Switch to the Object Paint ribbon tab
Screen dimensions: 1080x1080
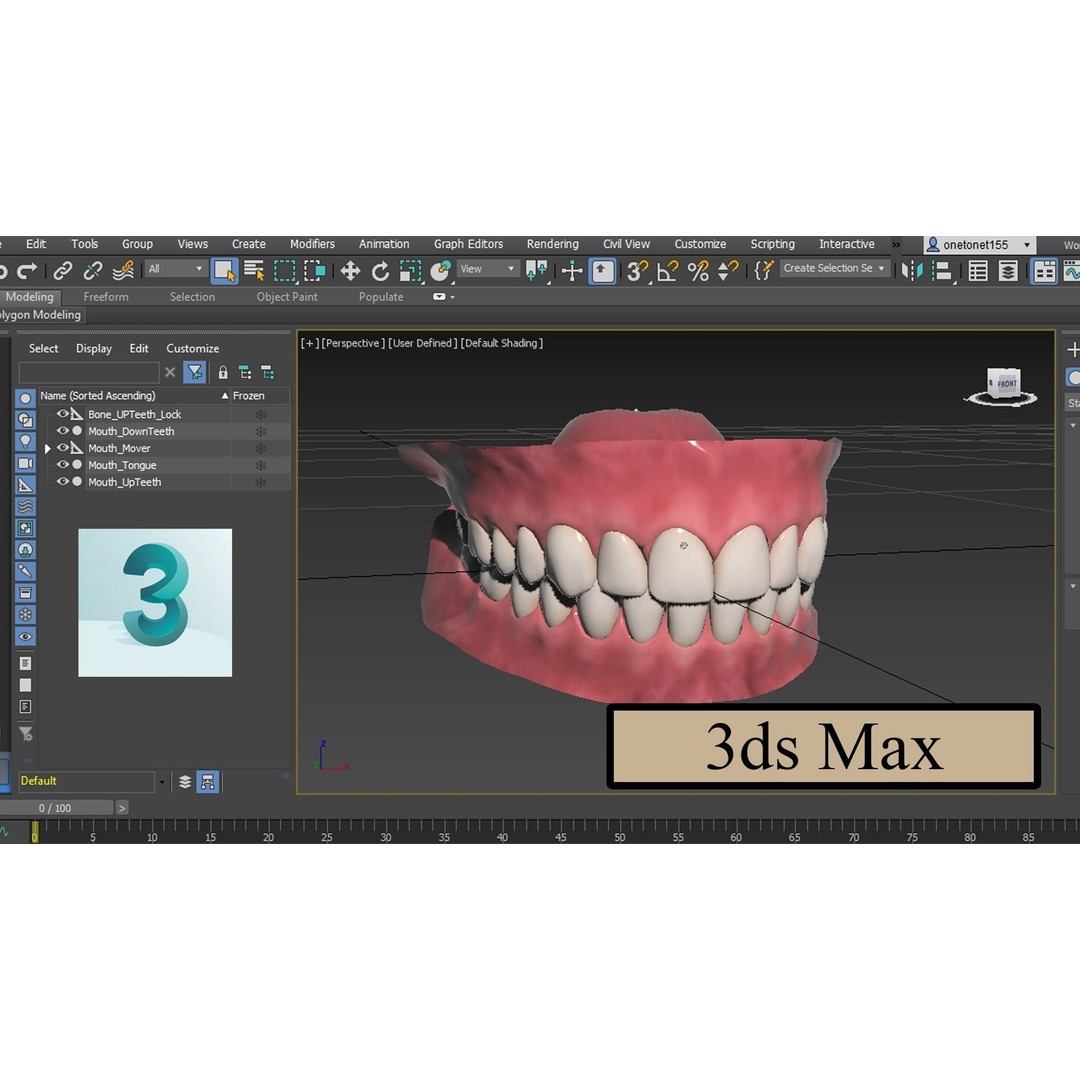tap(287, 297)
